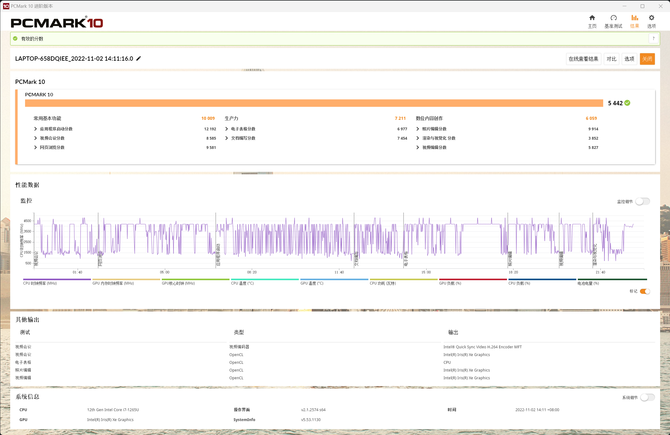Click the Essentials group score 10 009
The height and width of the screenshot is (435, 670).
(x=208, y=118)
